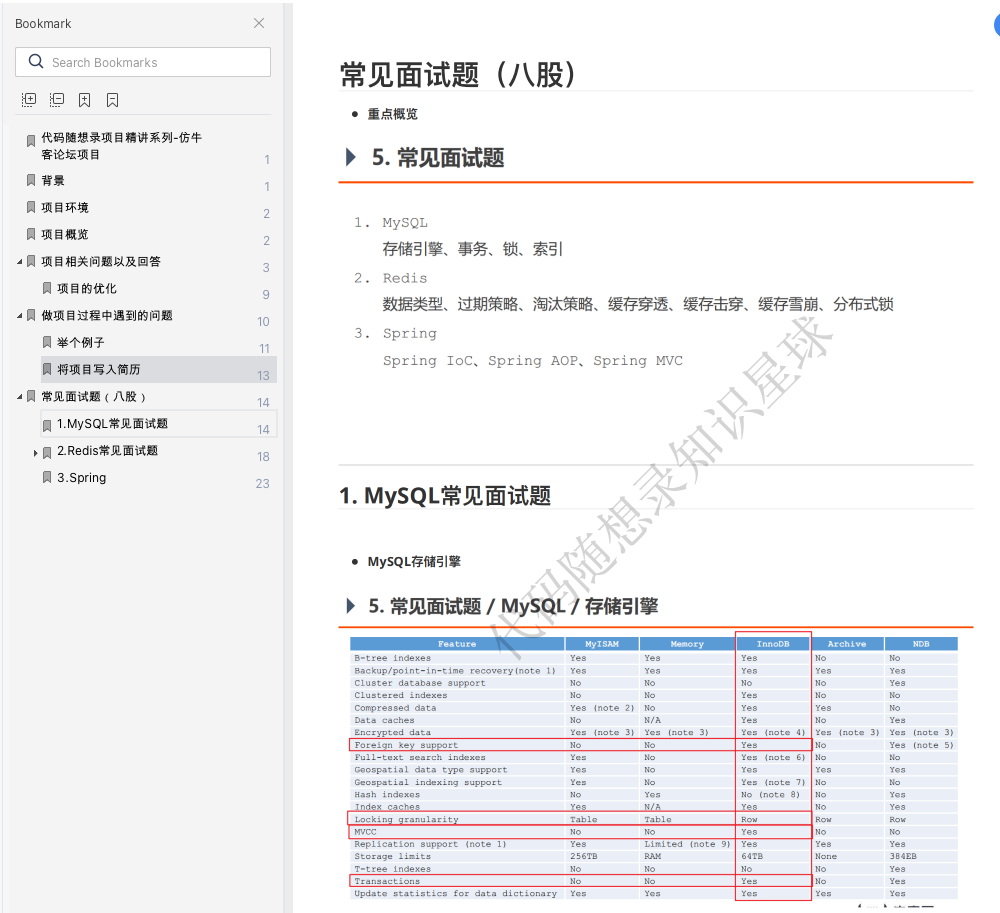The width and height of the screenshot is (1000, 913).
Task: Click the Add Bookmark icon
Action: [x=84, y=99]
